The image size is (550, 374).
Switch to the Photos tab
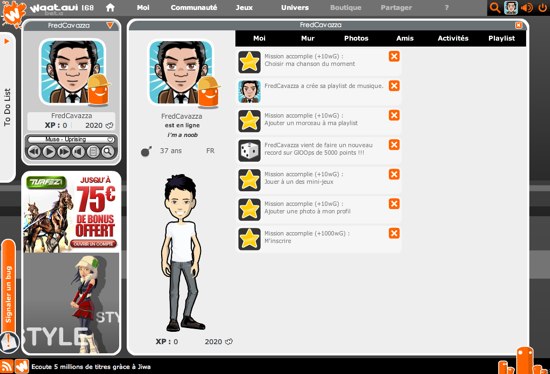pos(356,39)
